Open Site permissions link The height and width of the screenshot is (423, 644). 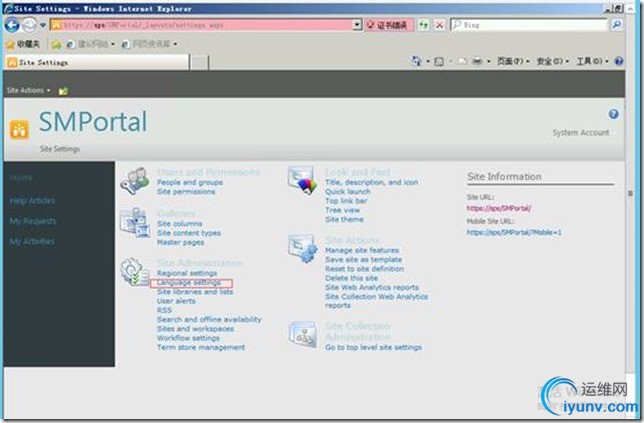(186, 192)
